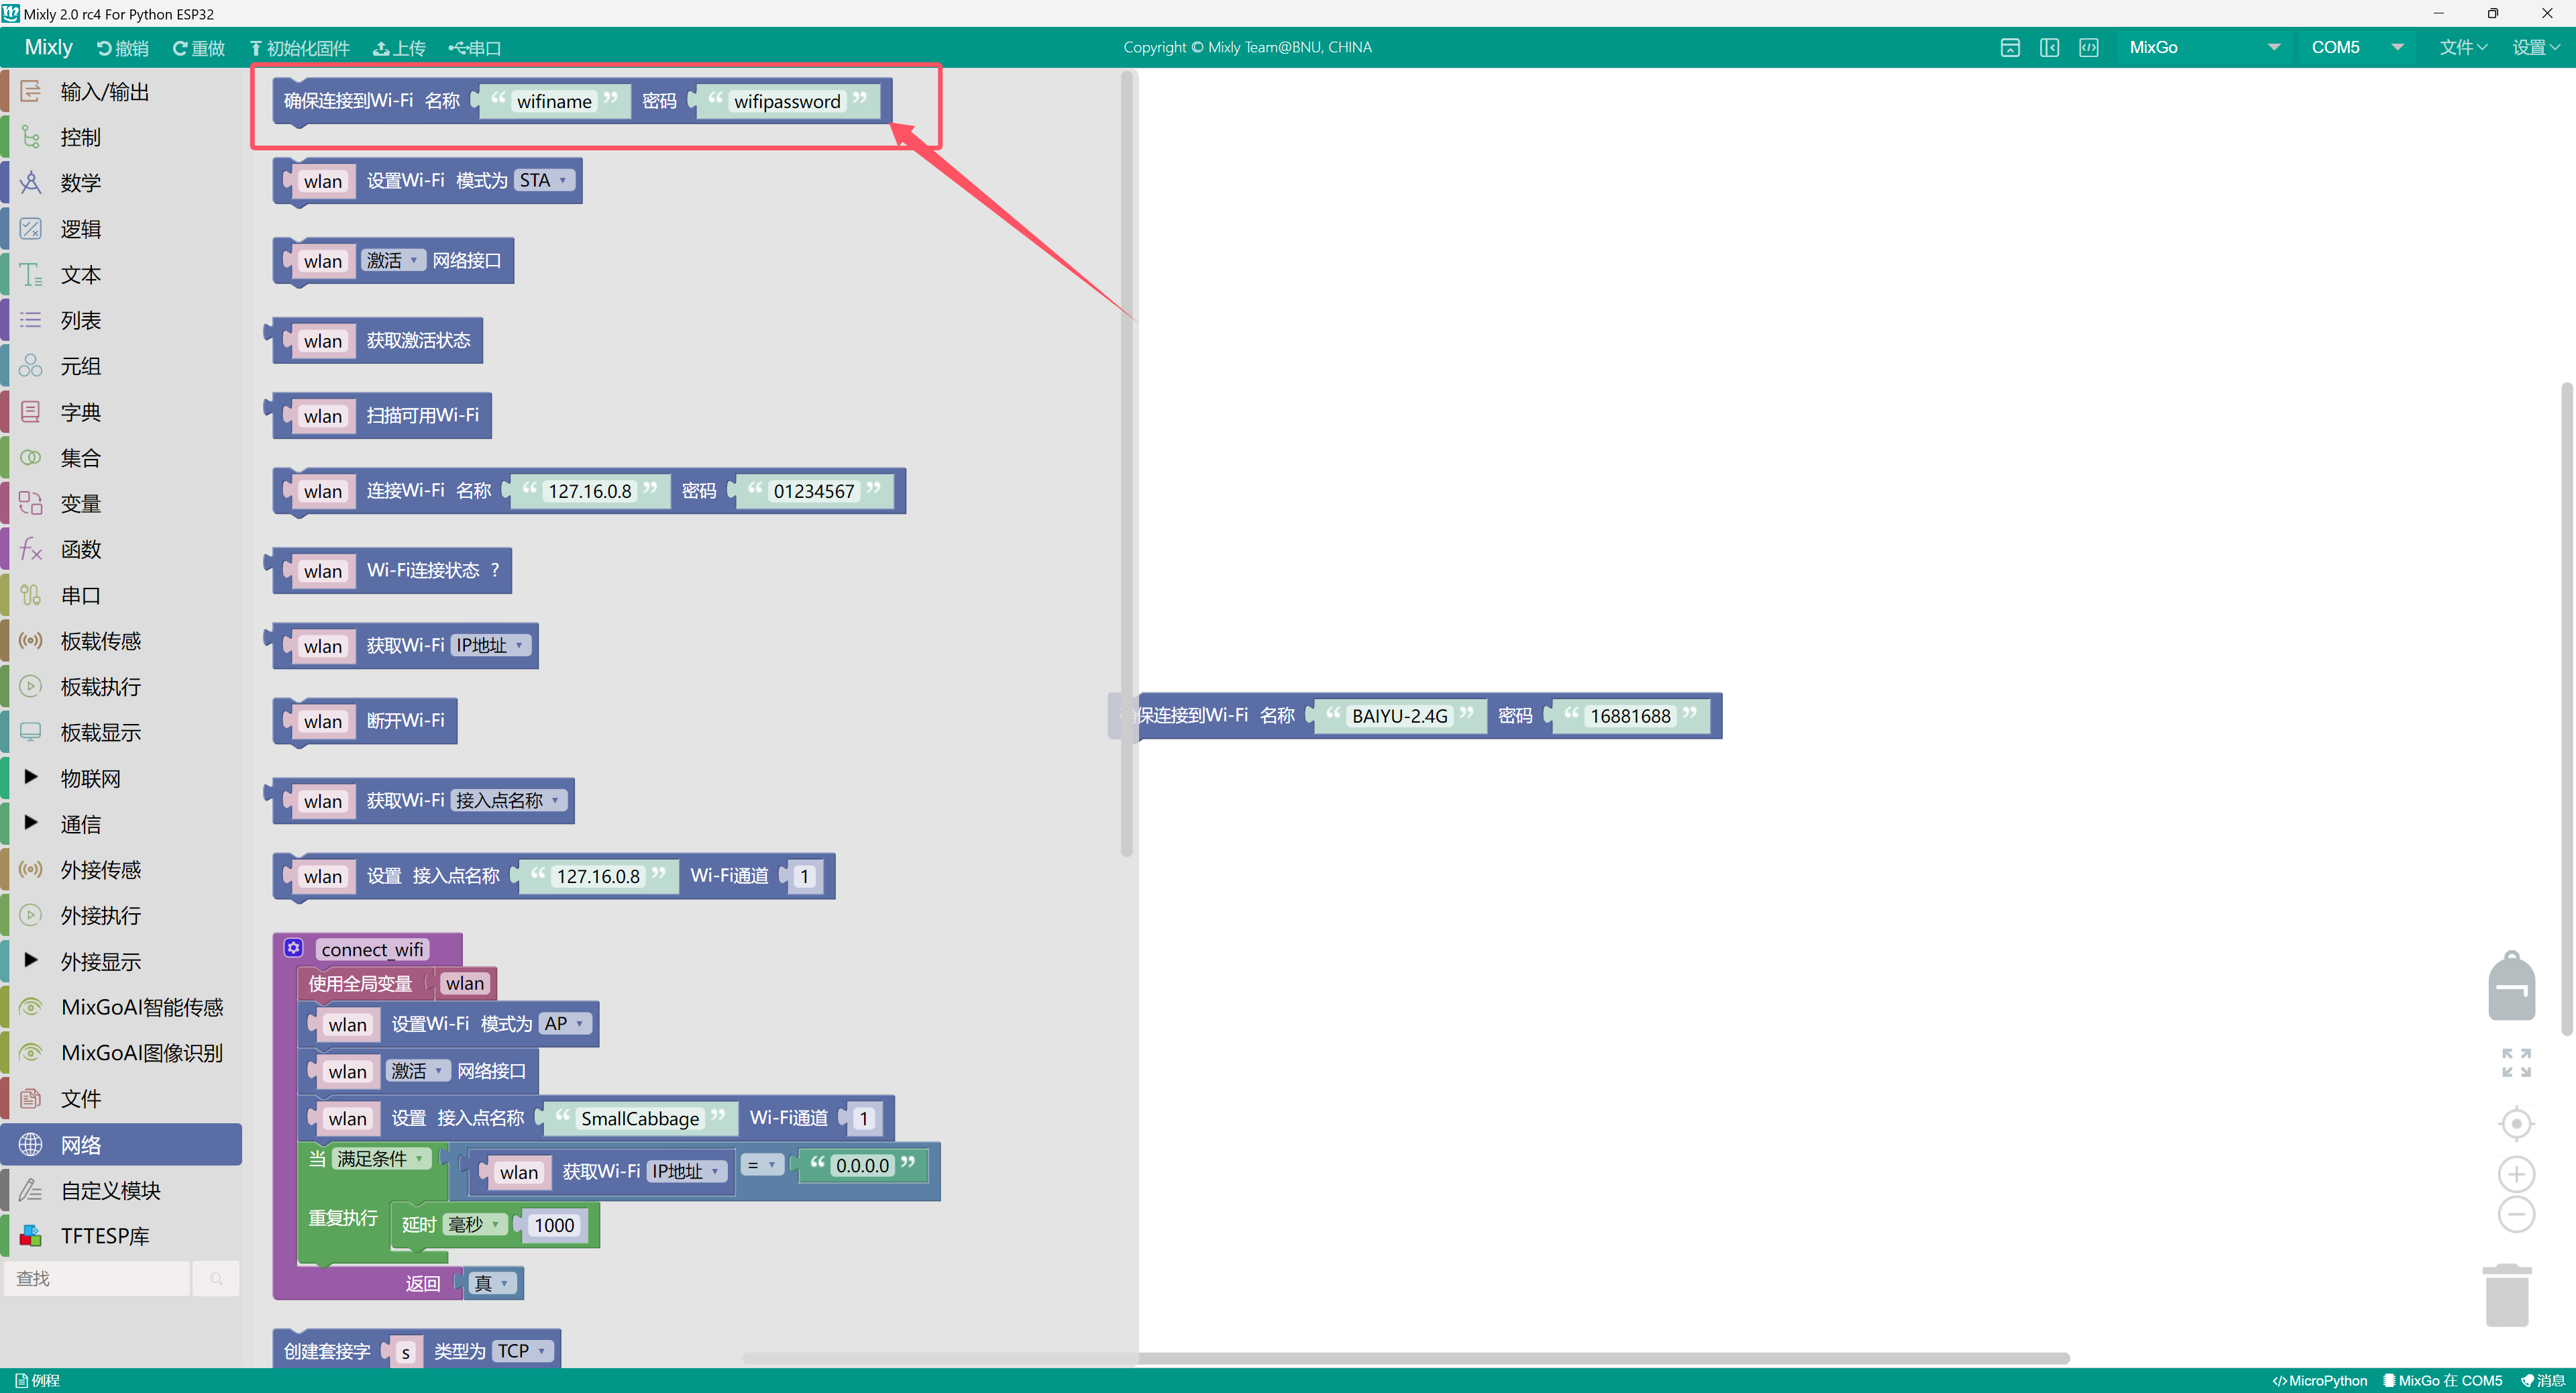The height and width of the screenshot is (1393, 2576).
Task: Open the 元组 block category
Action: [x=121, y=366]
